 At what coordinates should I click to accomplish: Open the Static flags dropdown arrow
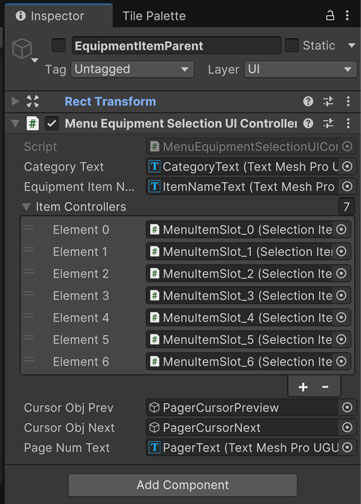coord(351,45)
